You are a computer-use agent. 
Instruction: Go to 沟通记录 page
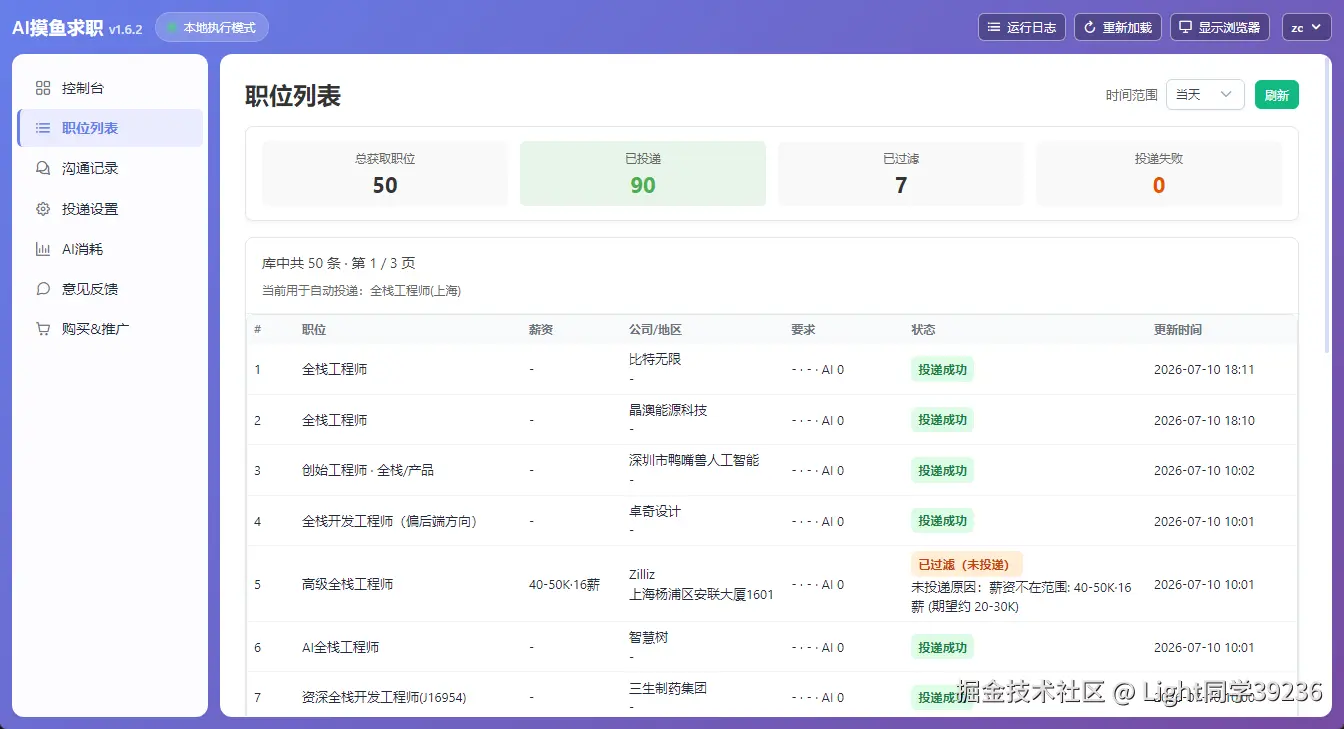110,168
